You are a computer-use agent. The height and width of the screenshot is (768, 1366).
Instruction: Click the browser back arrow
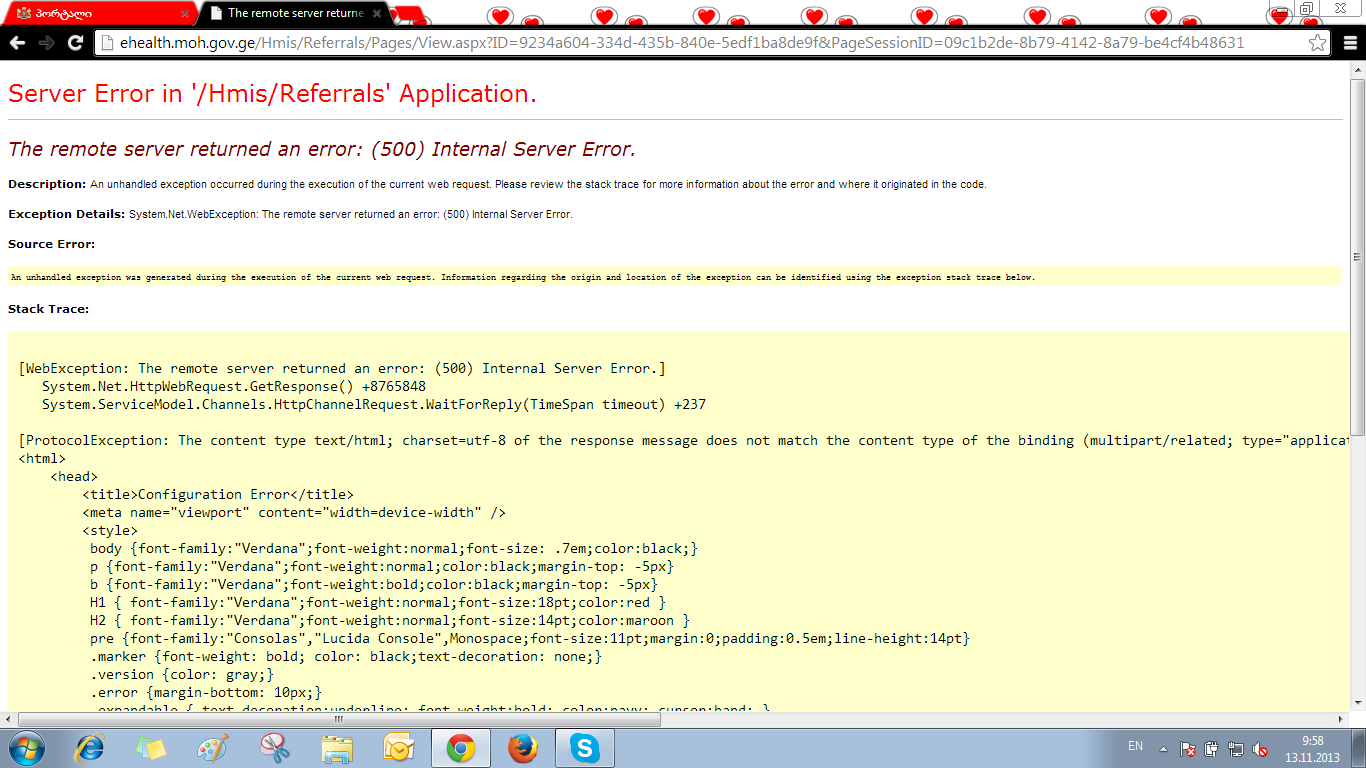pos(17,43)
